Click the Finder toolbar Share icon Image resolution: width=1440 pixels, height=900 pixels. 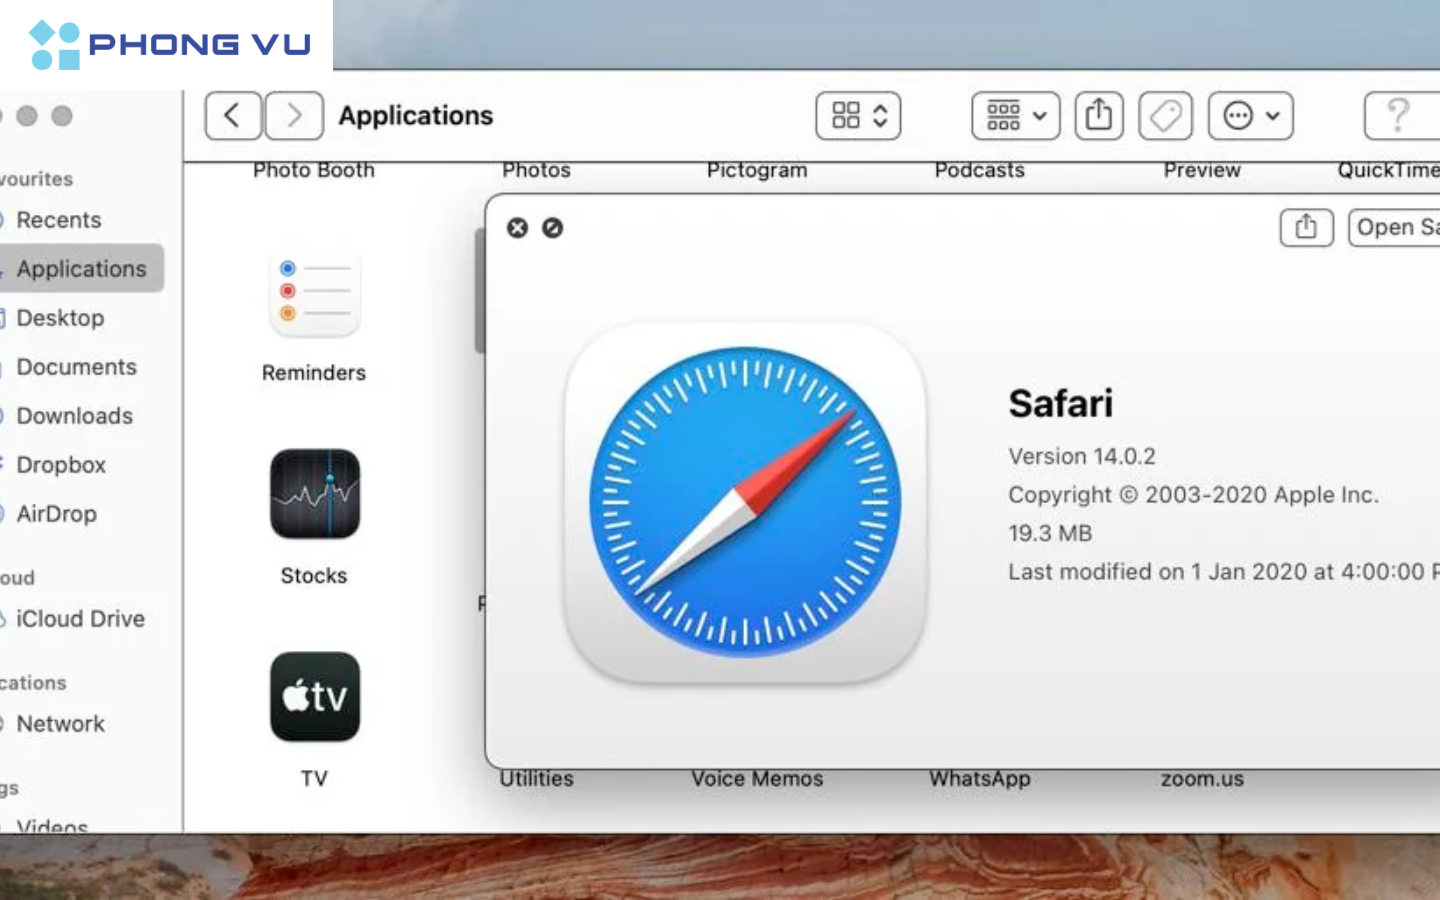[1099, 116]
